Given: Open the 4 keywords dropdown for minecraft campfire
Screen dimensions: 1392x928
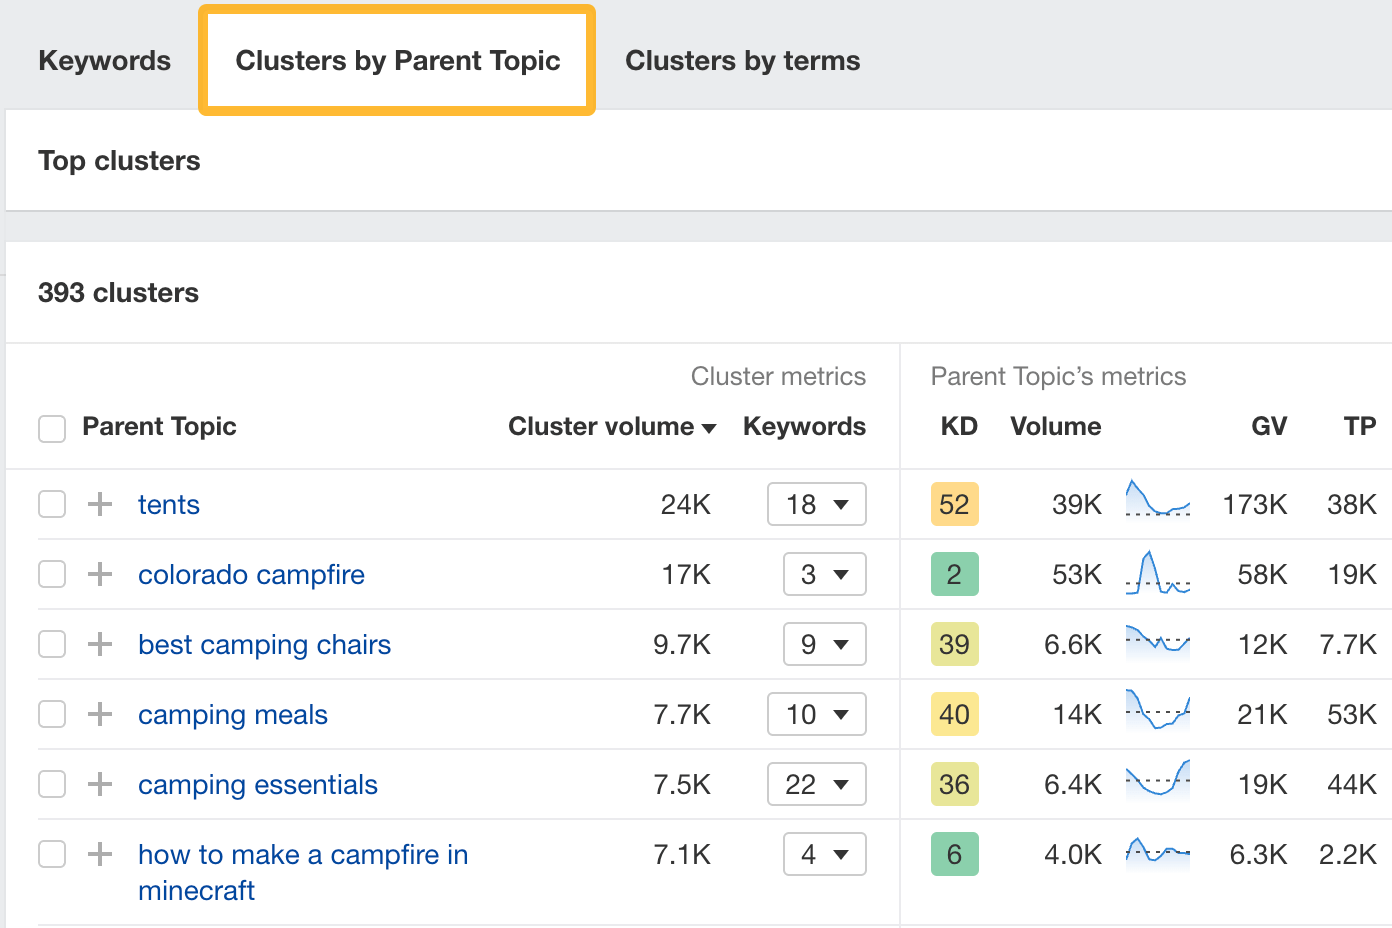Looking at the screenshot, I should 824,854.
